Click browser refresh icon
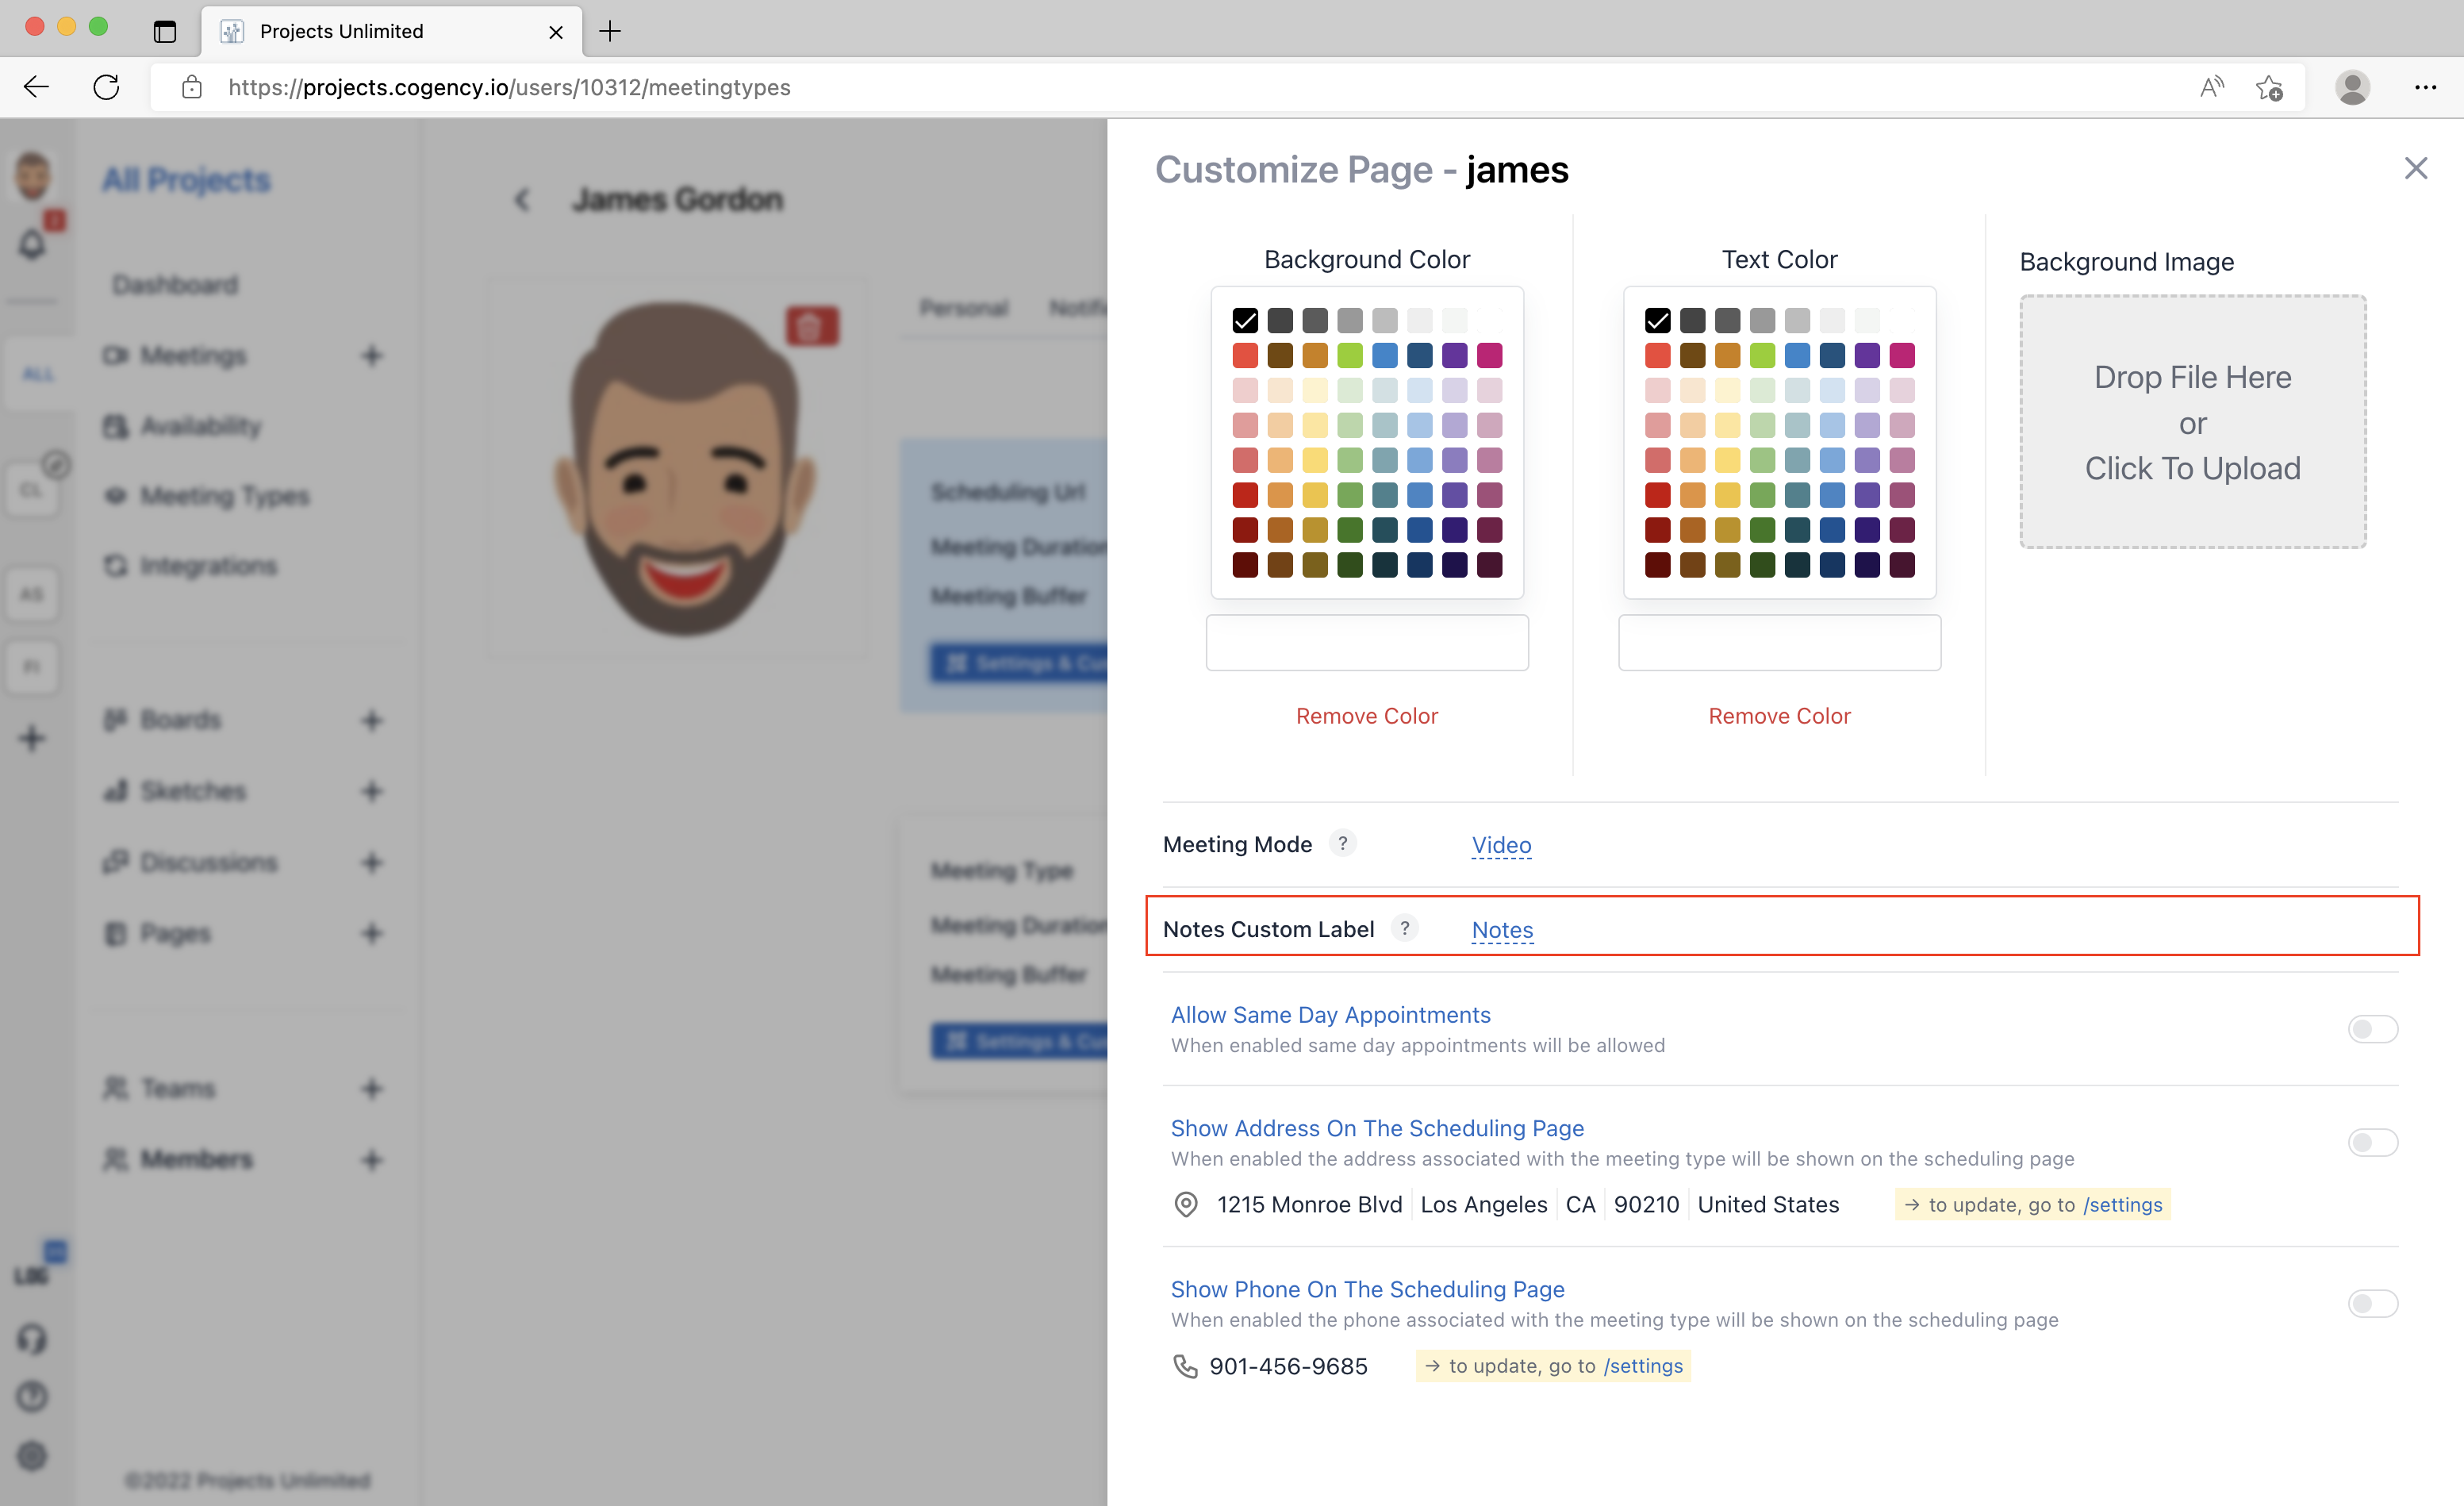The image size is (2464, 1506). coord(106,87)
